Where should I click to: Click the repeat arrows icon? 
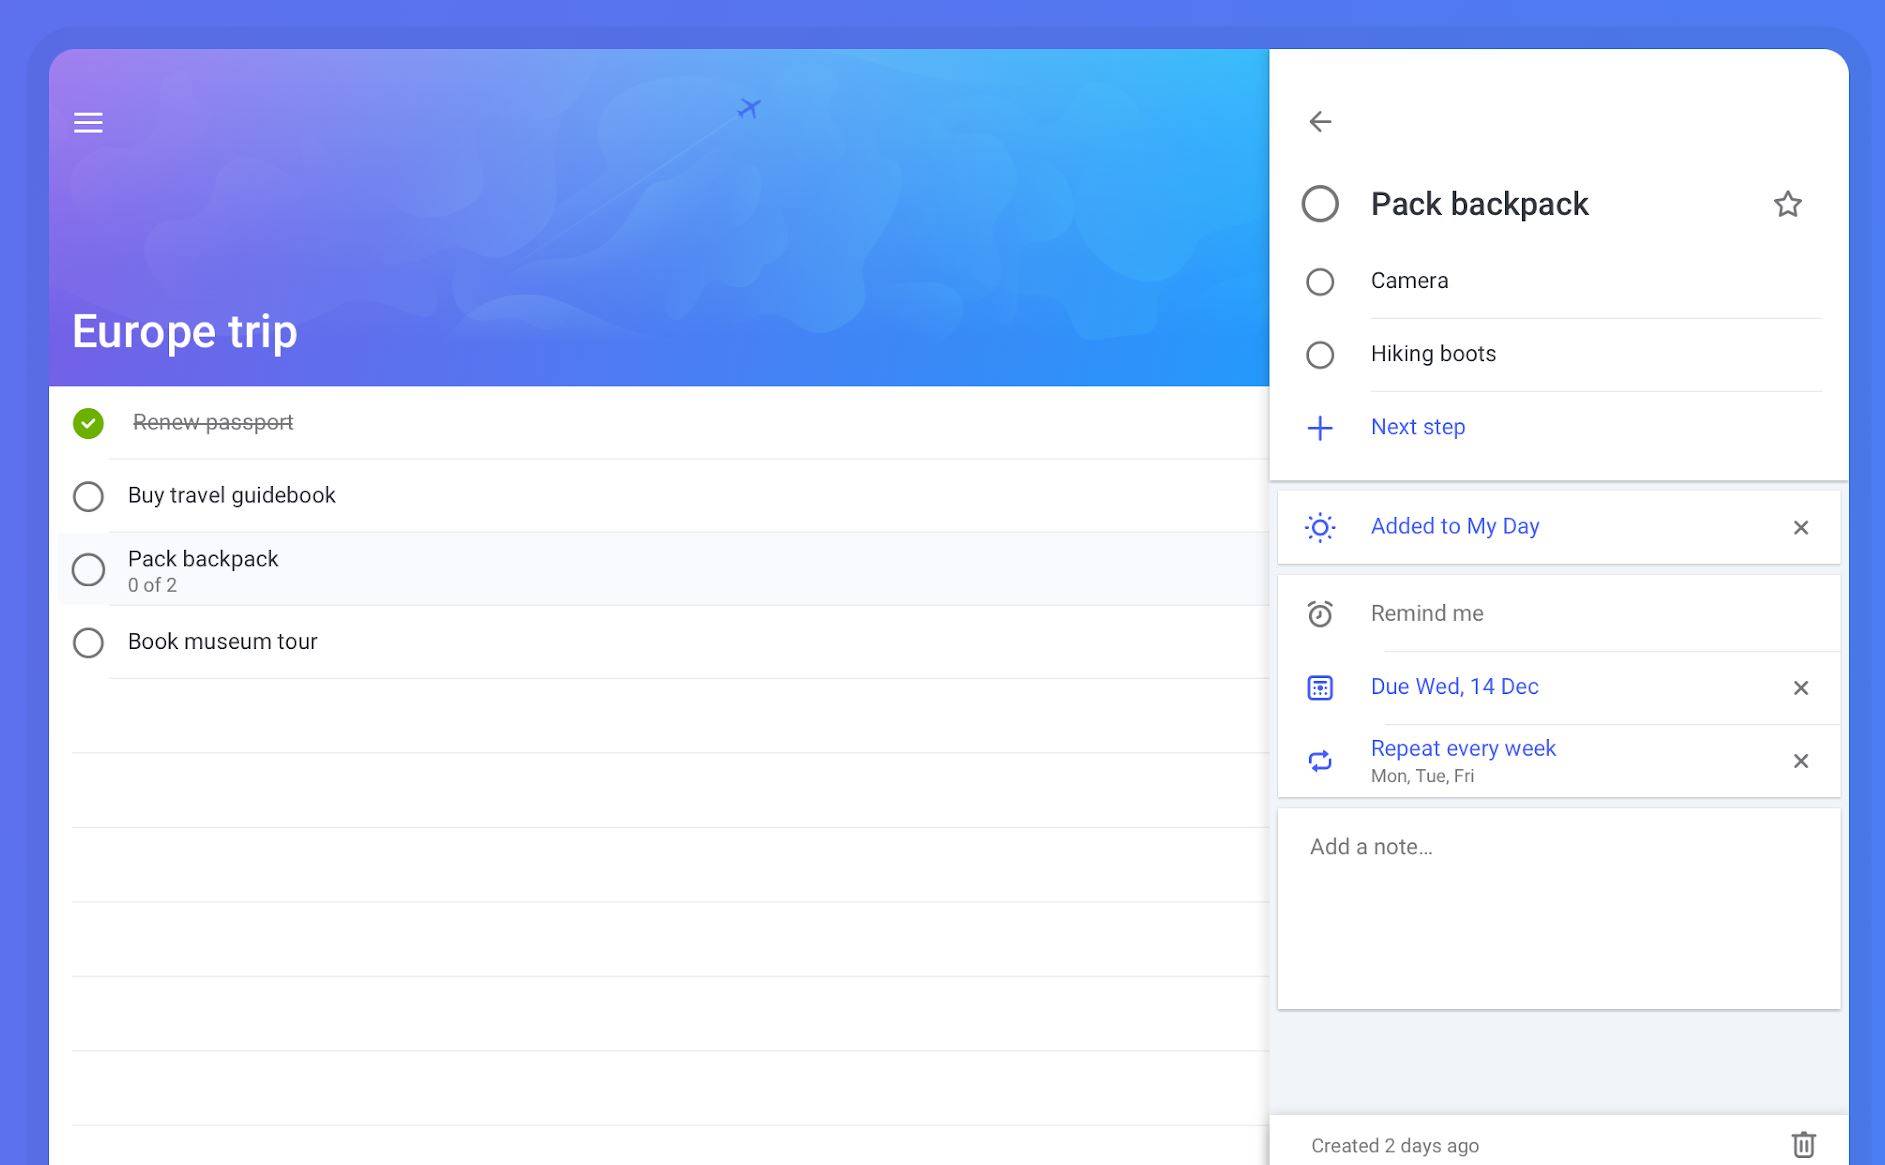pos(1320,761)
